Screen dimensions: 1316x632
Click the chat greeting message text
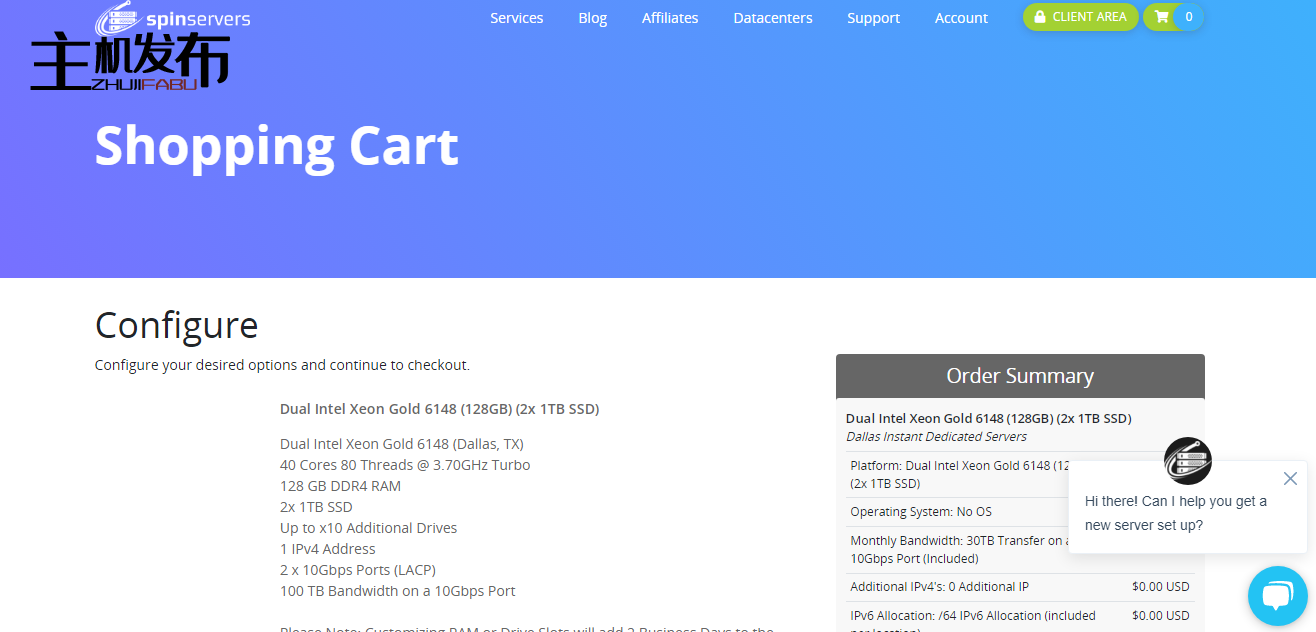click(x=1175, y=513)
